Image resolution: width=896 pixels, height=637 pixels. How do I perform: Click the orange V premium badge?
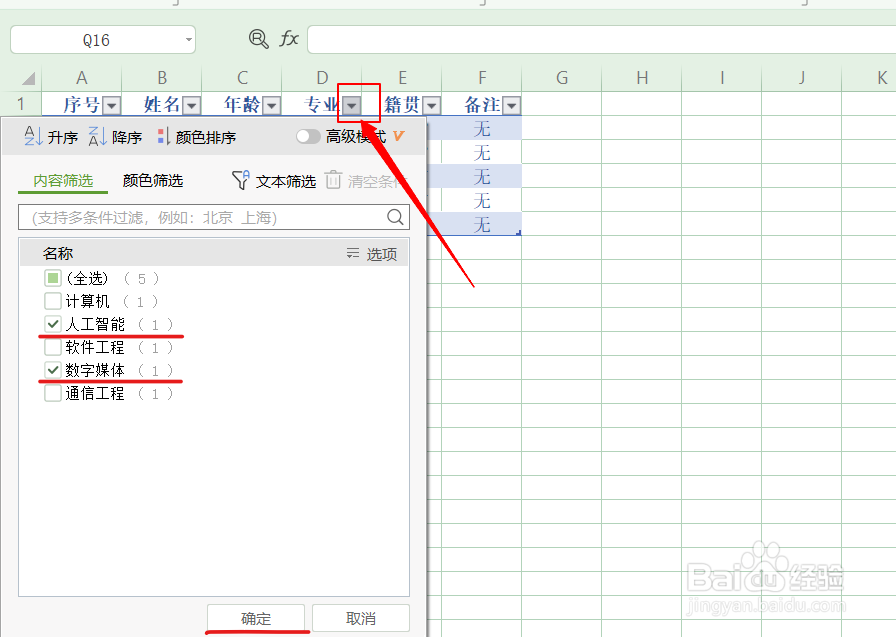pos(398,136)
